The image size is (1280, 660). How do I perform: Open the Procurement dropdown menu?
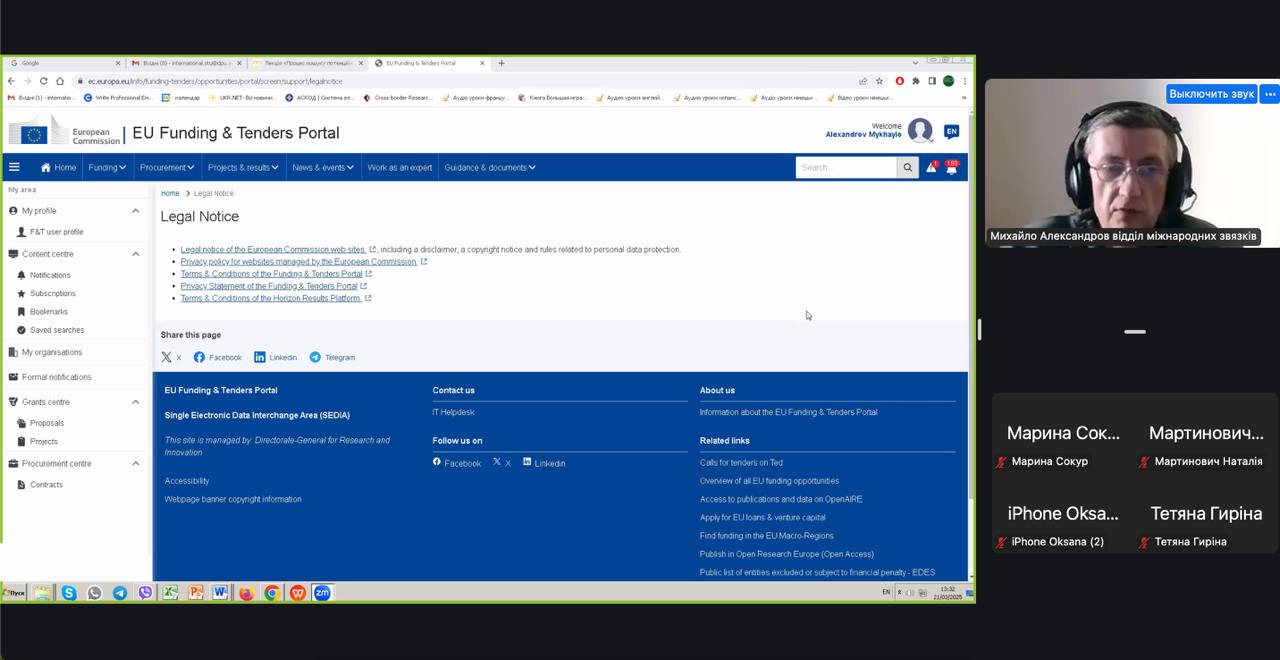pos(167,167)
